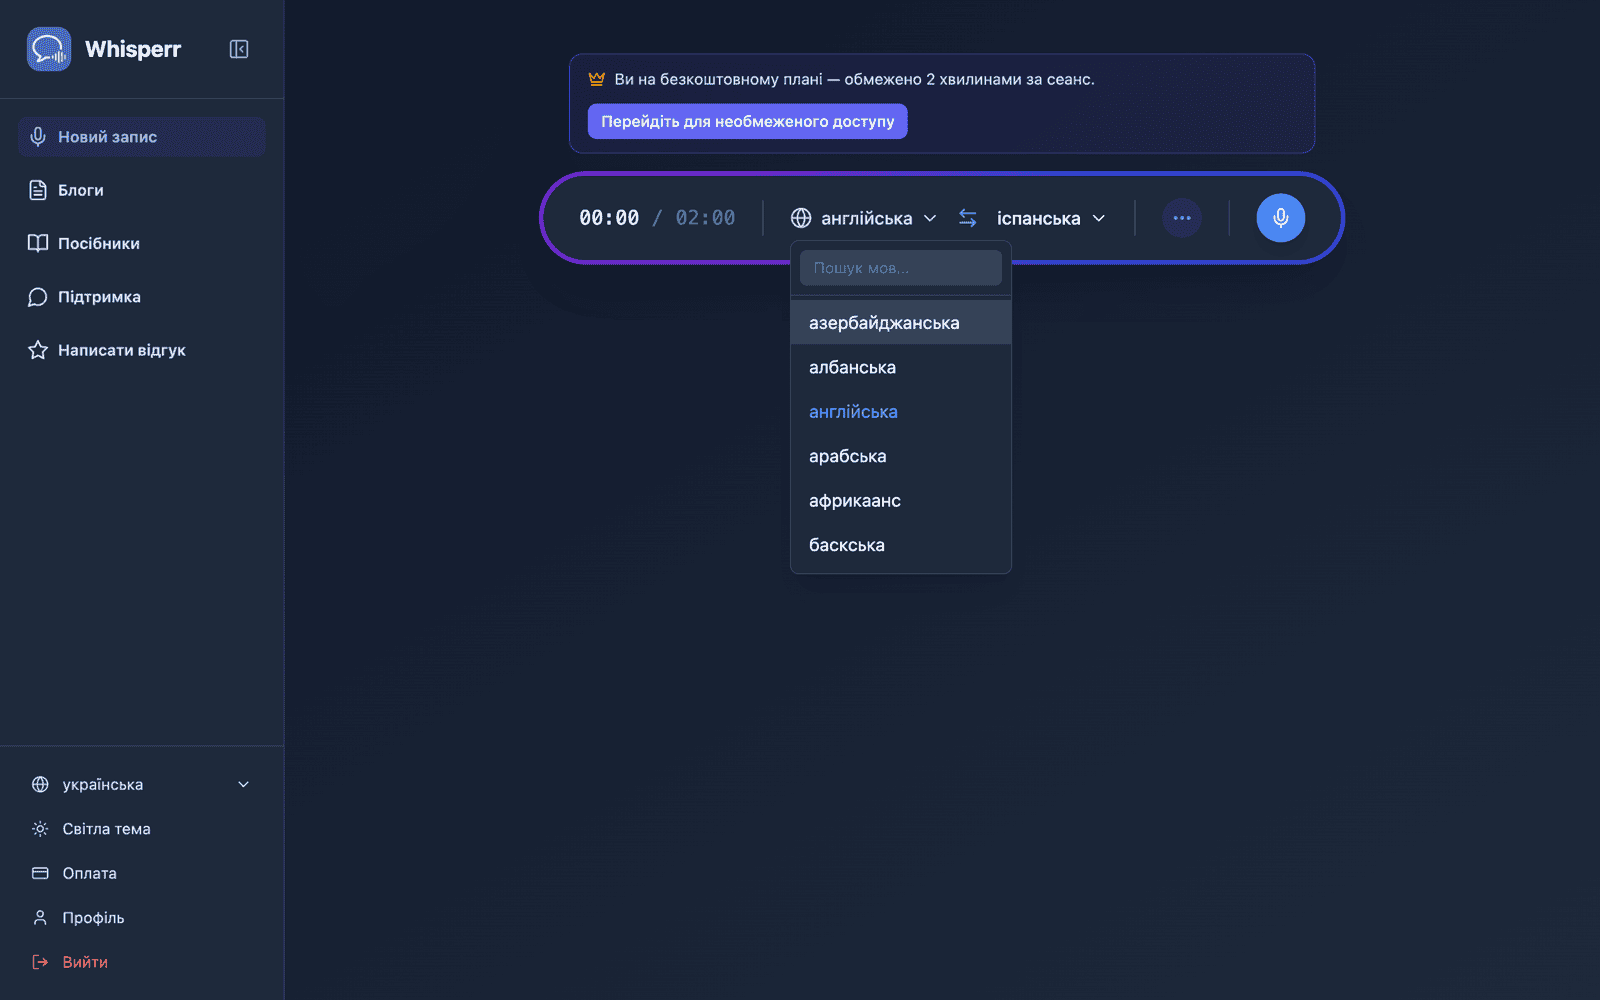Click the 00:00 elapsed time counter
The height and width of the screenshot is (1000, 1600).
pyautogui.click(x=609, y=218)
